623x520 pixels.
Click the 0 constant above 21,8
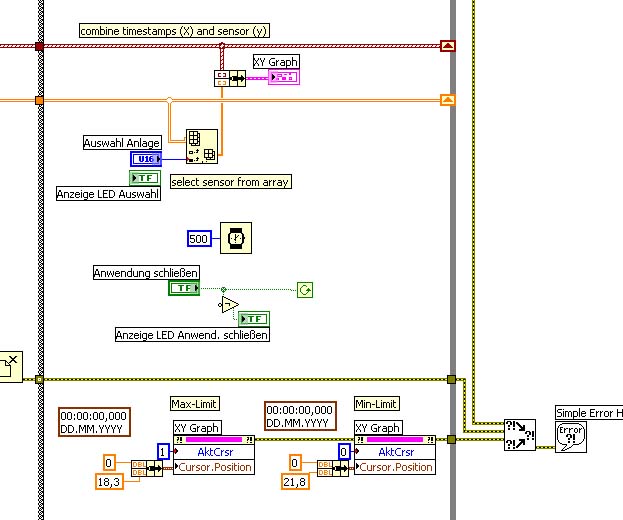[295, 462]
